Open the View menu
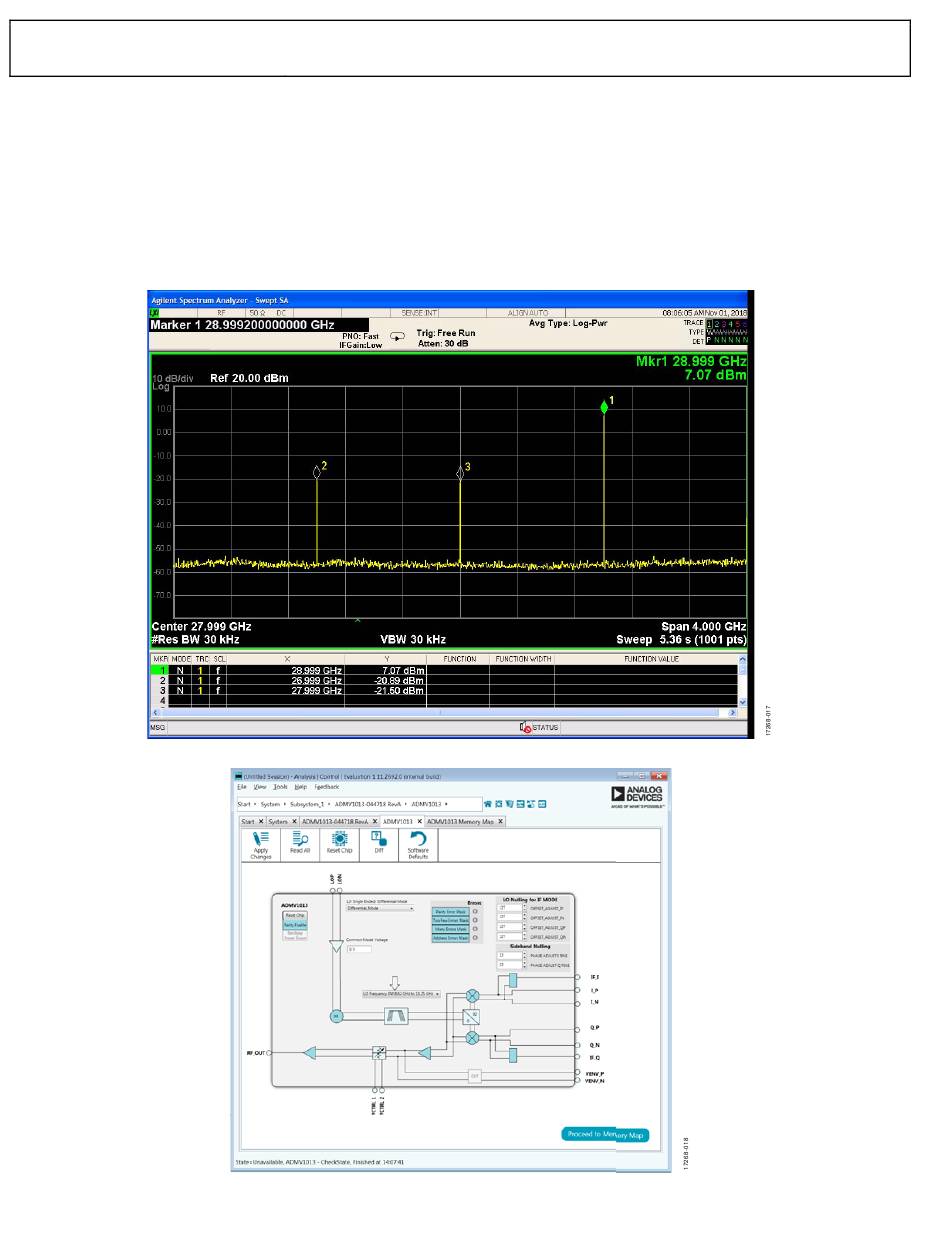950x1254 pixels. [x=260, y=787]
